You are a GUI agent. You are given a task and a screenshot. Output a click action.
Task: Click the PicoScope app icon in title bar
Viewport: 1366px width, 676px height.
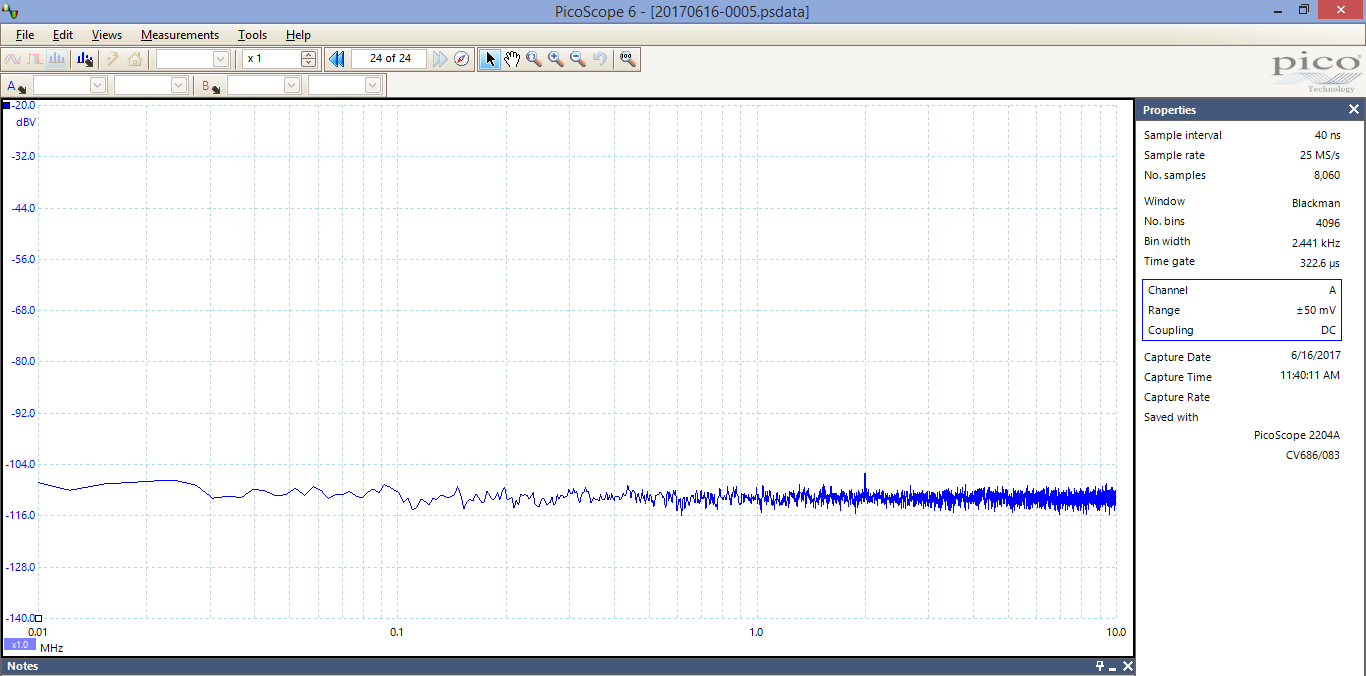(11, 11)
